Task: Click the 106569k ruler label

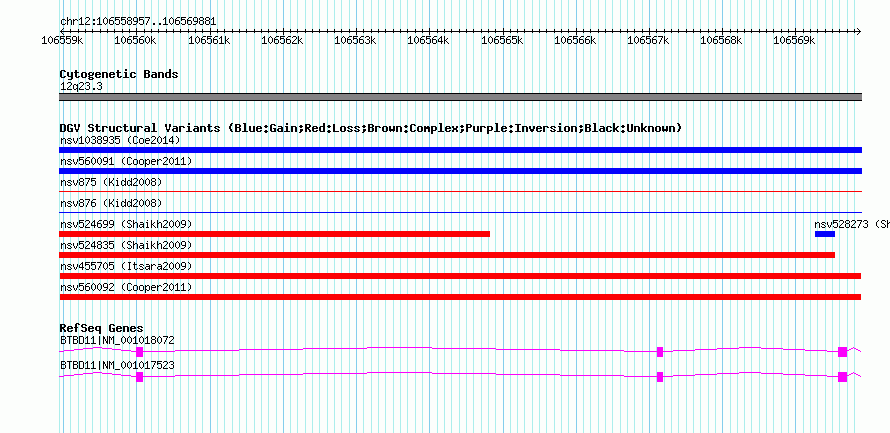Action: coord(795,40)
